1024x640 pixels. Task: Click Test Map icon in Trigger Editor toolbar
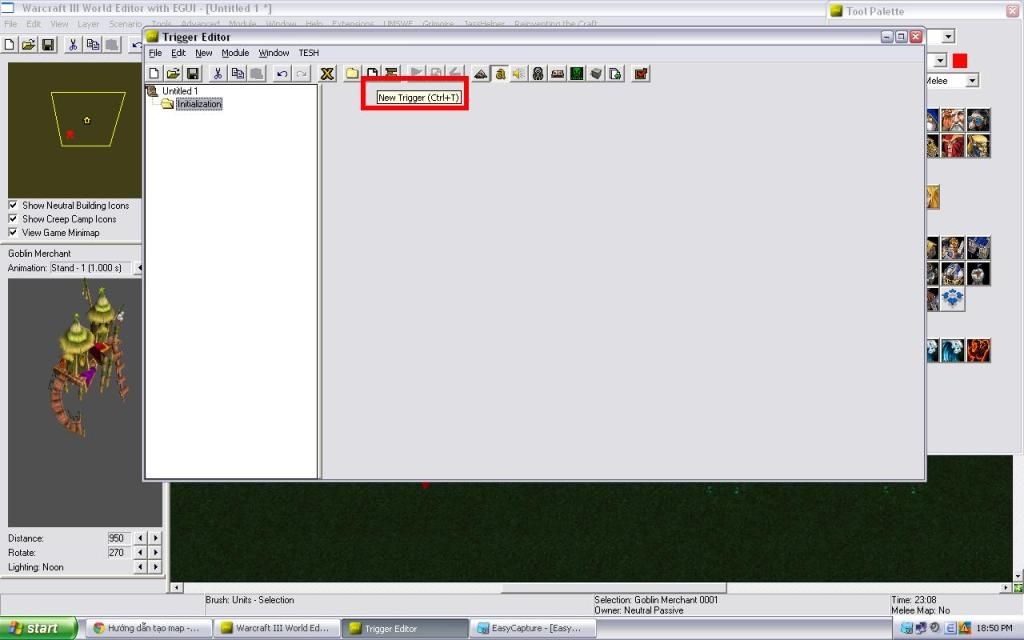(641, 74)
